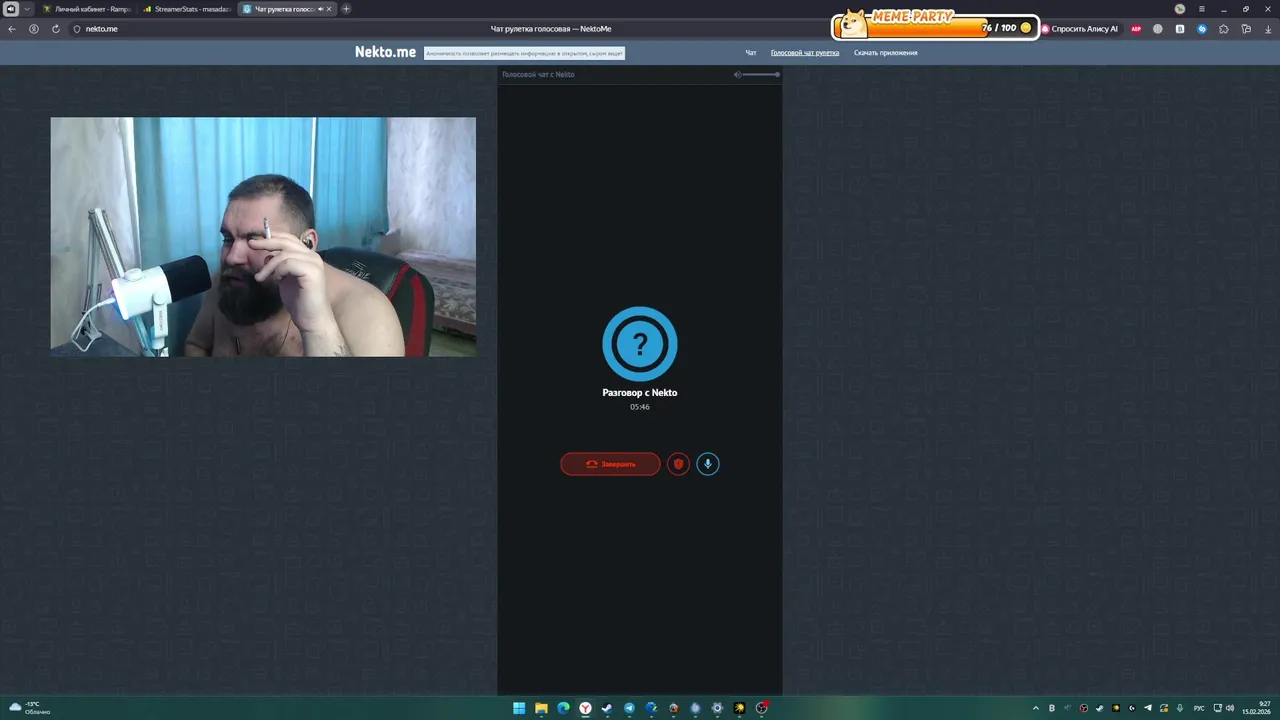Open the ABP adblock extension
Image resolution: width=1280 pixels, height=720 pixels.
1136,29
